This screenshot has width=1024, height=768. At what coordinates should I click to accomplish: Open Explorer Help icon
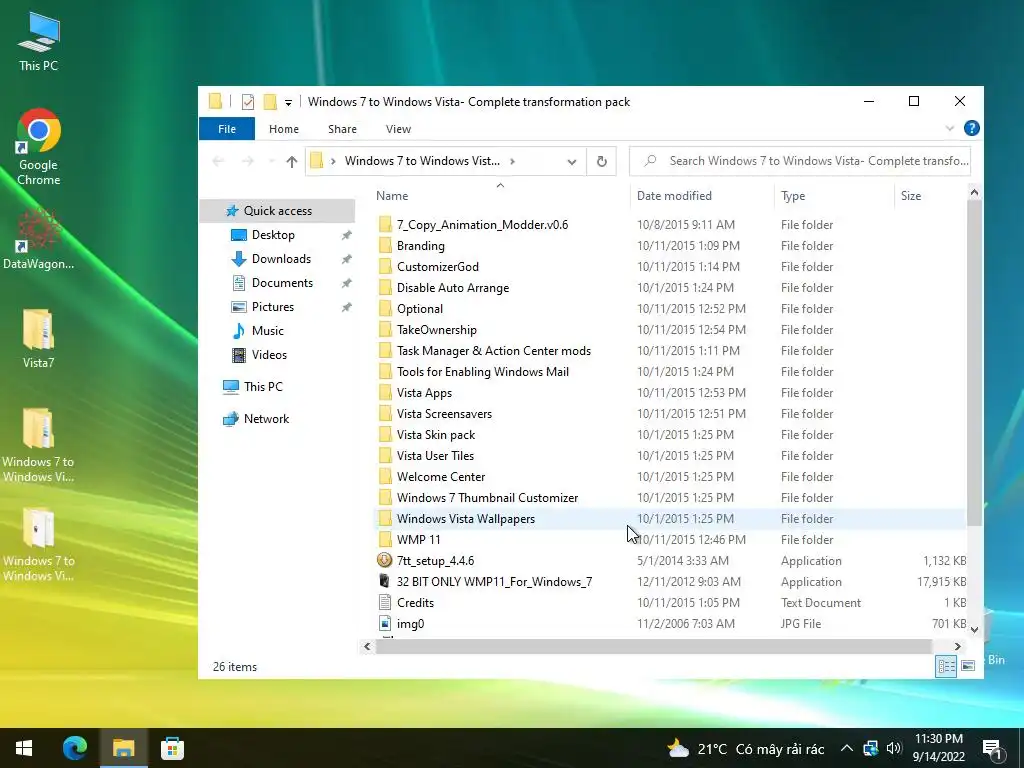tap(971, 128)
